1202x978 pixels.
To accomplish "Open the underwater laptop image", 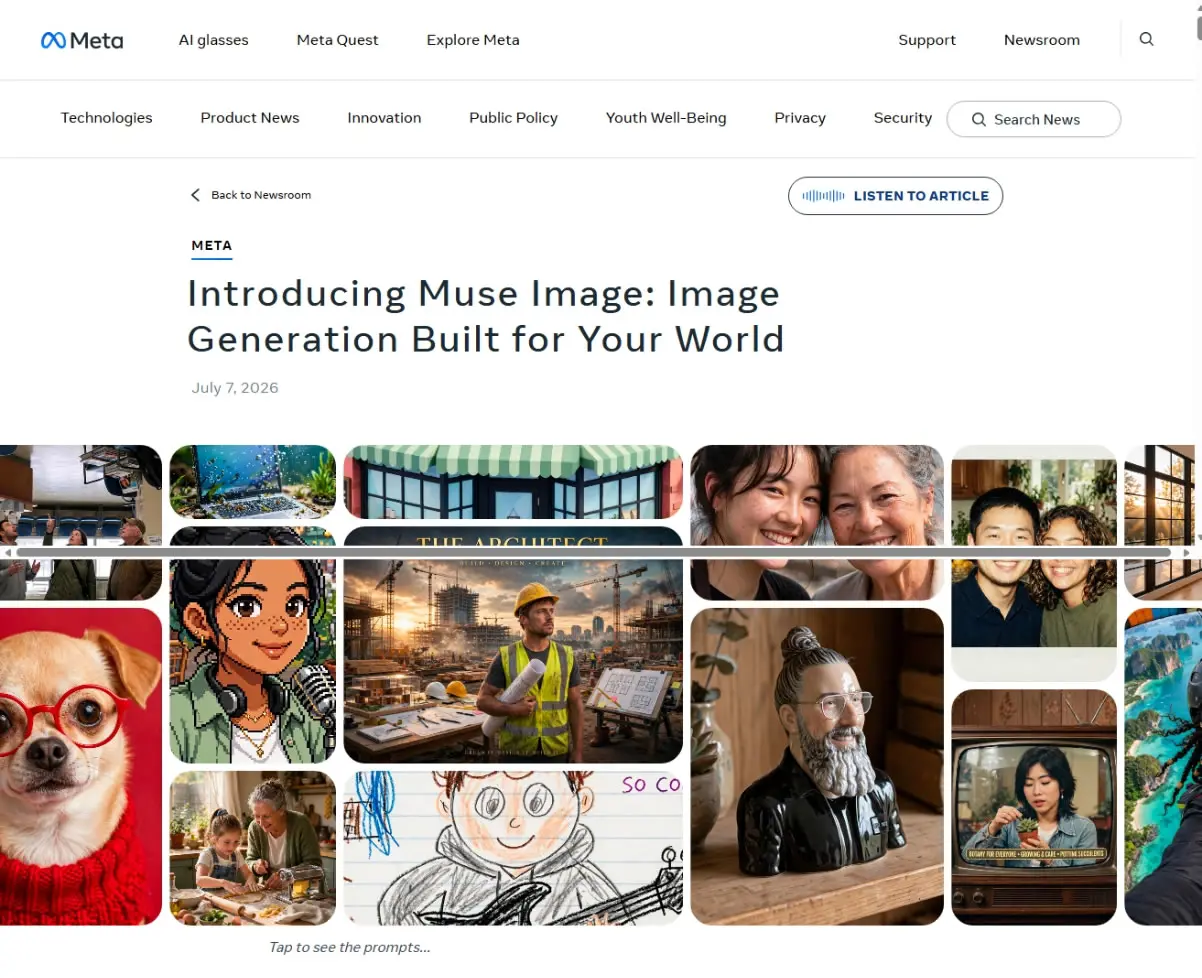I will point(253,482).
